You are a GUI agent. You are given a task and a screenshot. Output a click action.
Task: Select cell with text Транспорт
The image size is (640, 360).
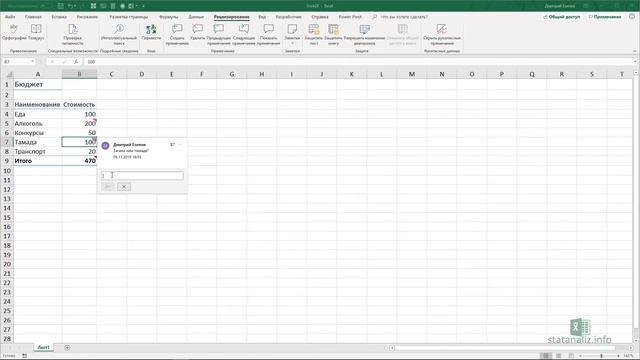pyautogui.click(x=38, y=151)
